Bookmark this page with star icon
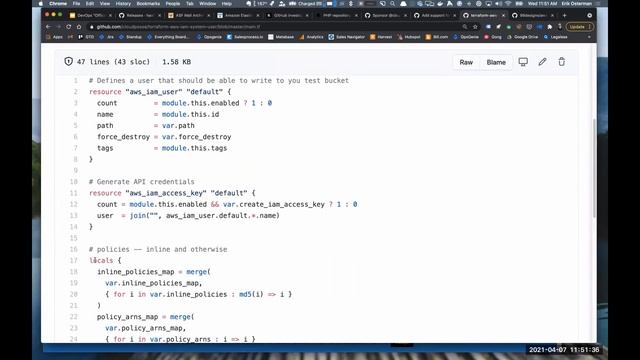Image resolution: width=640 pixels, height=360 pixels. click(x=475, y=27)
